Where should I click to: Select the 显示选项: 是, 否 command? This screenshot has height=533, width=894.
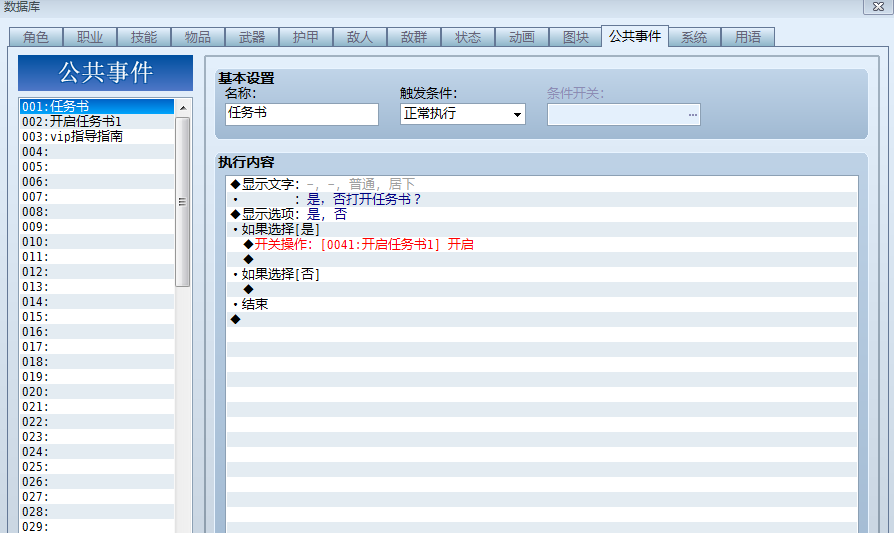coord(542,214)
